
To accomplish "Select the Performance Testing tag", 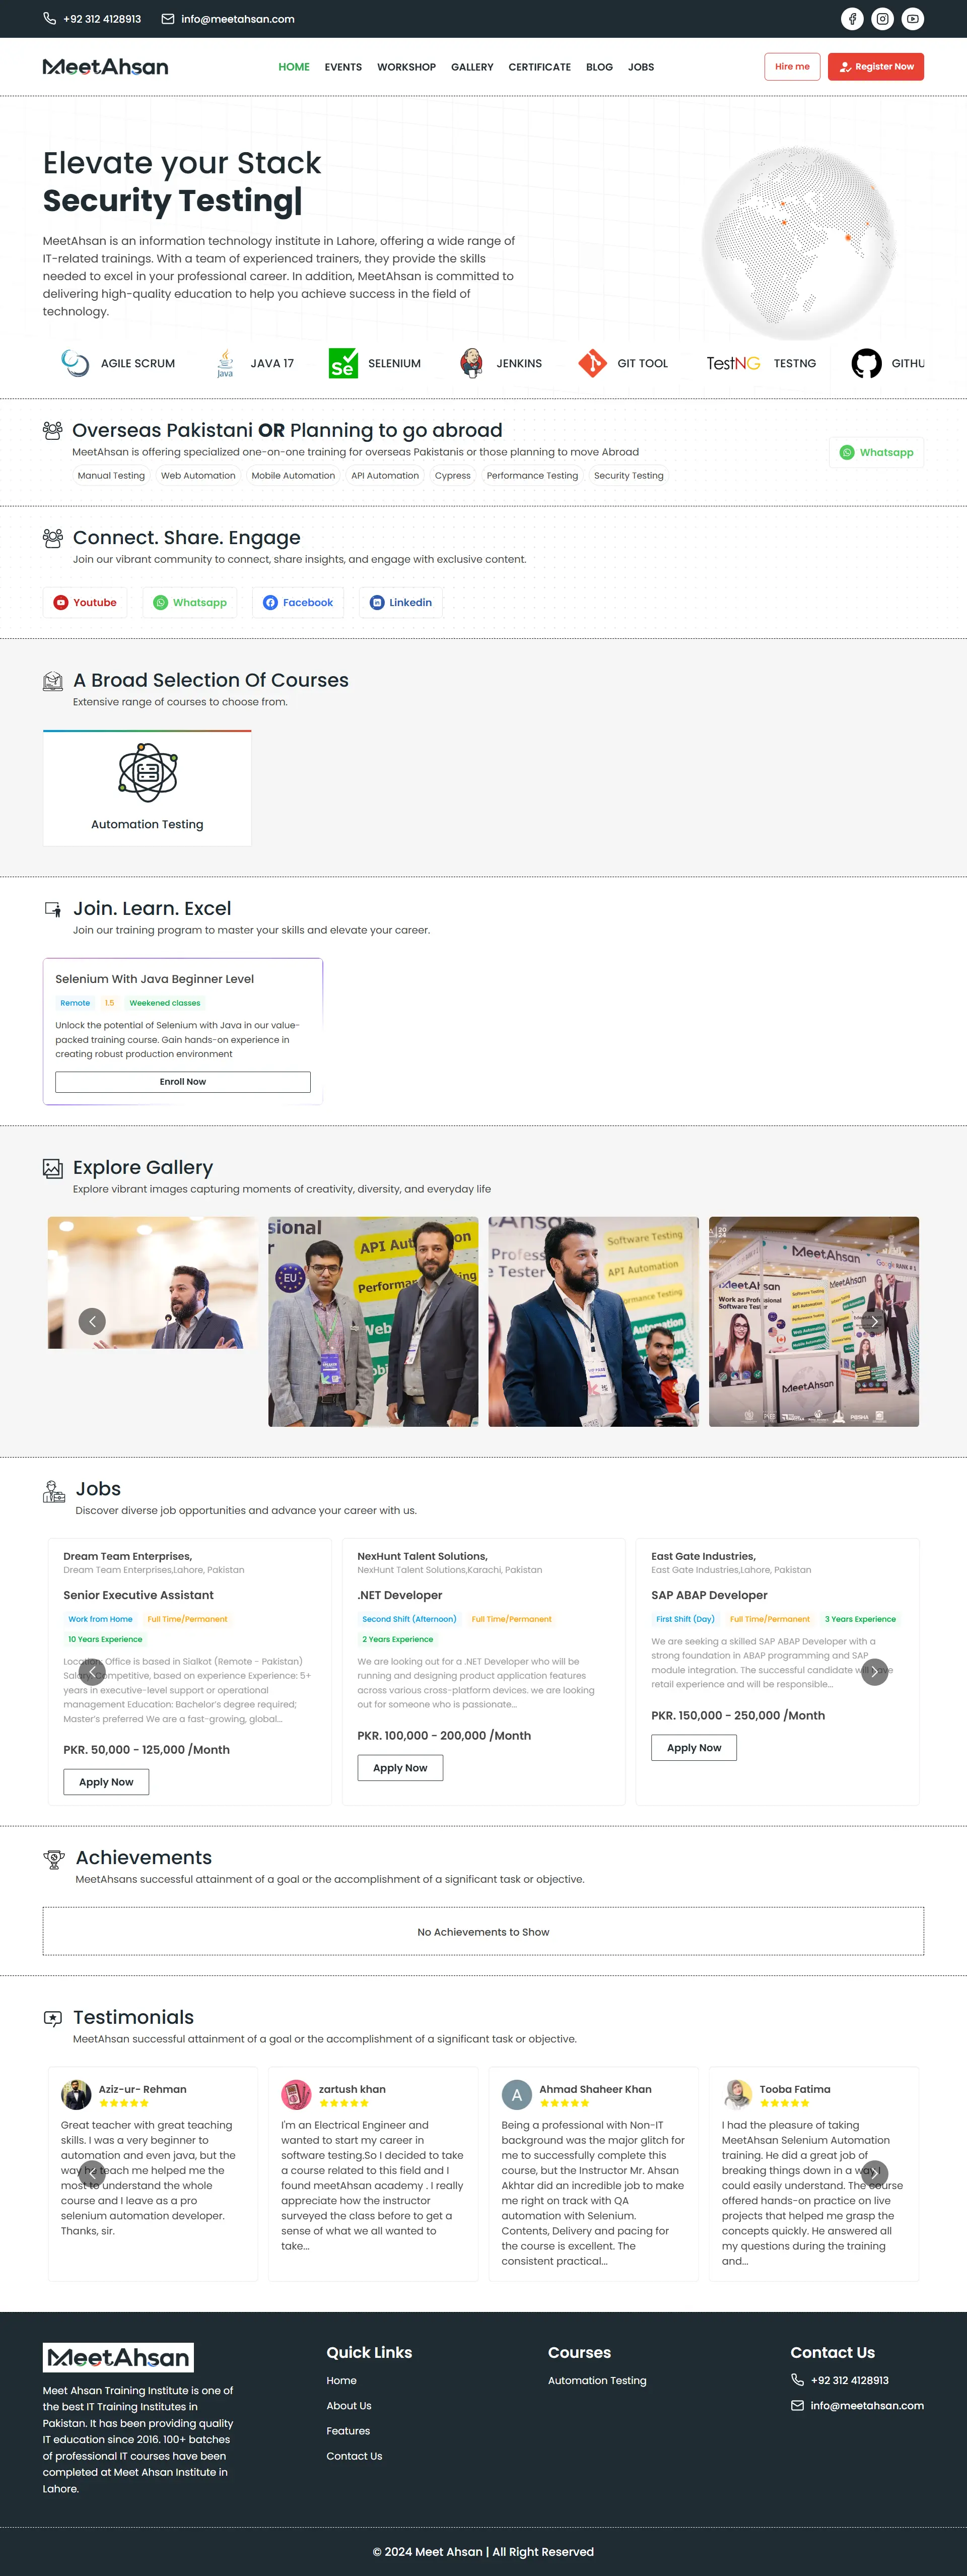I will click(532, 476).
